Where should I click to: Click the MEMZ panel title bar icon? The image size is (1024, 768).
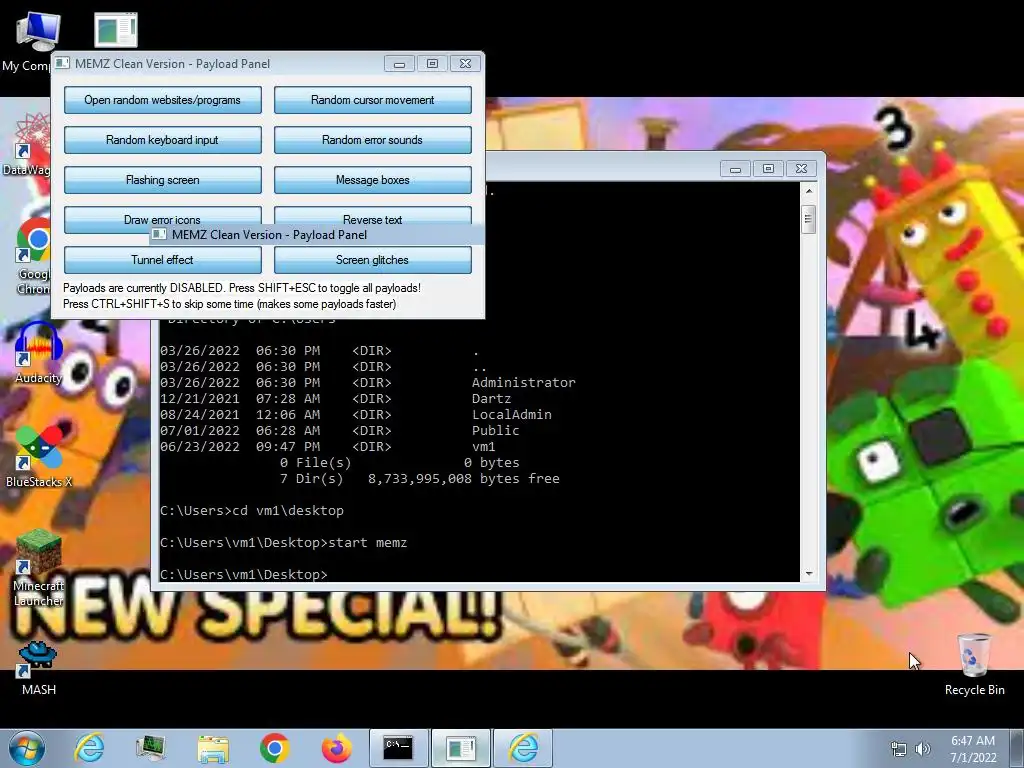point(62,63)
